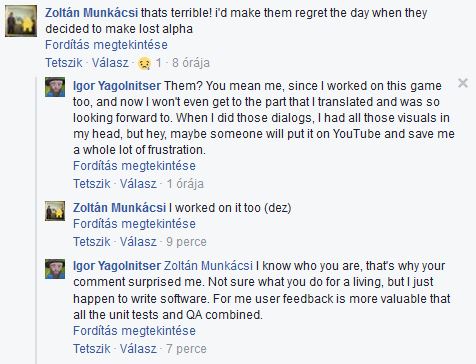
Task: Open the '8 órája' timestamp link
Action: pos(191,63)
